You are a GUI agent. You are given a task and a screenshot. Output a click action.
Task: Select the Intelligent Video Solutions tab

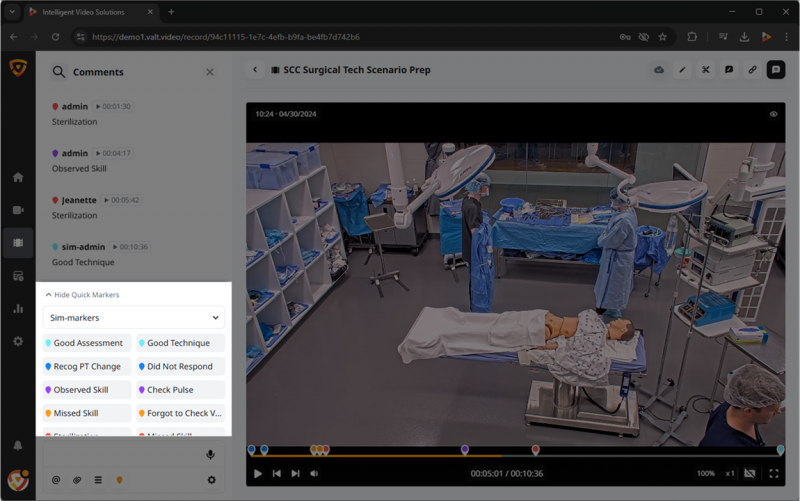[91, 12]
